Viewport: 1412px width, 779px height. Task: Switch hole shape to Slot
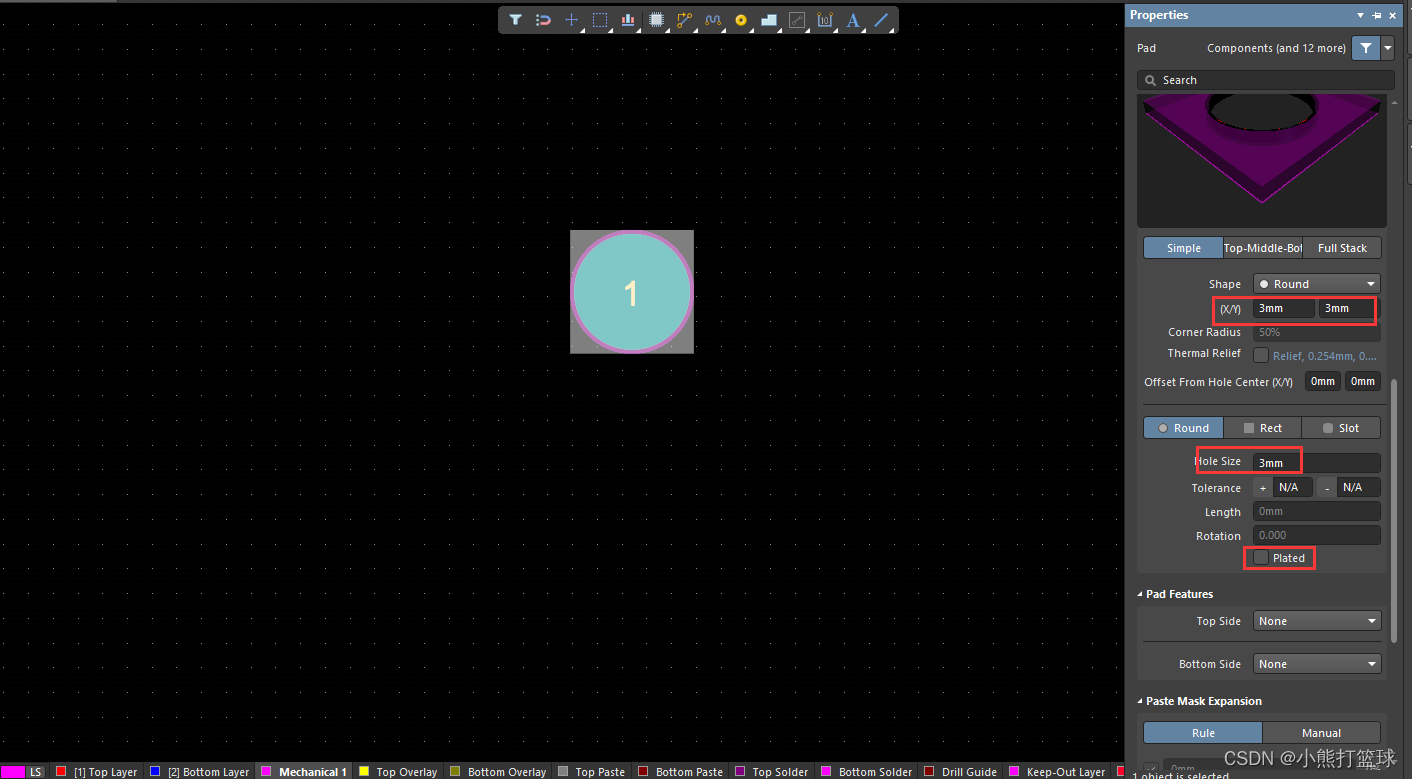tap(1340, 427)
